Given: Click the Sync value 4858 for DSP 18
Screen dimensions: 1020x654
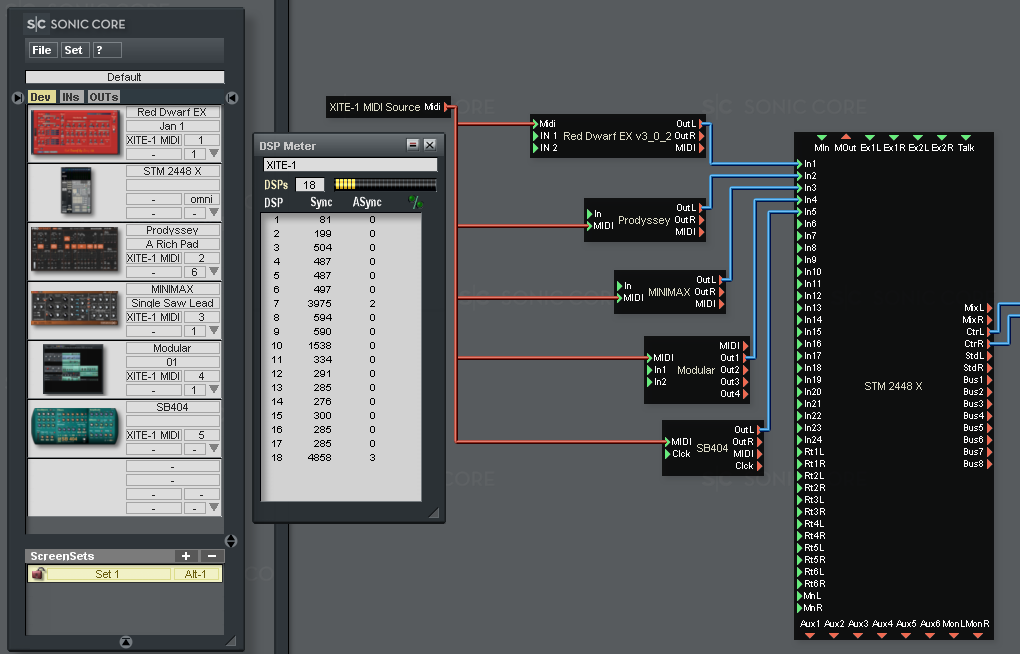Looking at the screenshot, I should coord(319,457).
